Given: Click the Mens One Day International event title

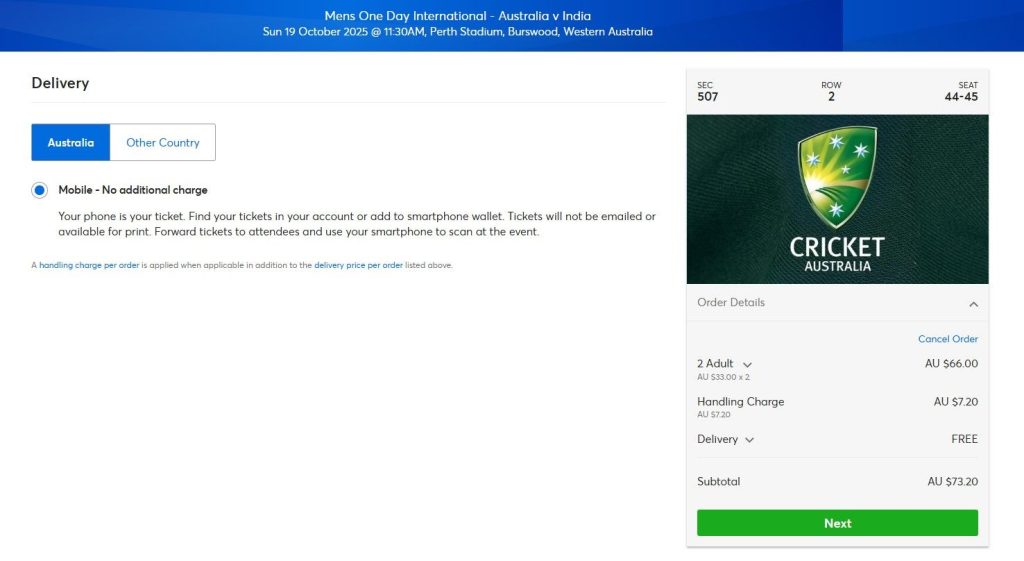Looking at the screenshot, I should pyautogui.click(x=457, y=16).
